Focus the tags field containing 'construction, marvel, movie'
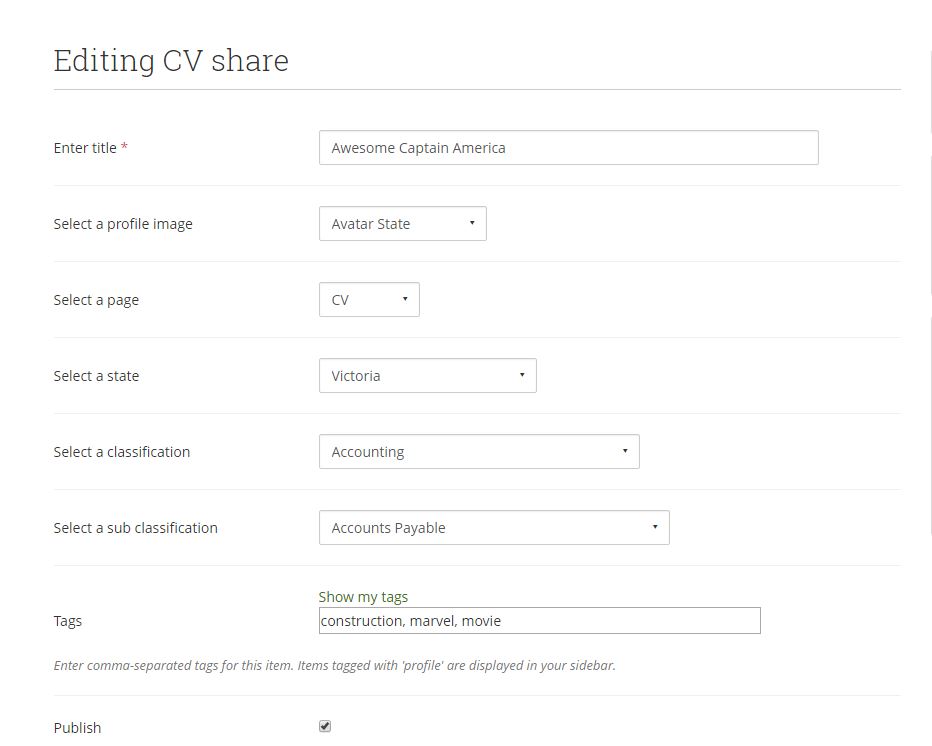This screenshot has height=746, width=932. coord(539,621)
